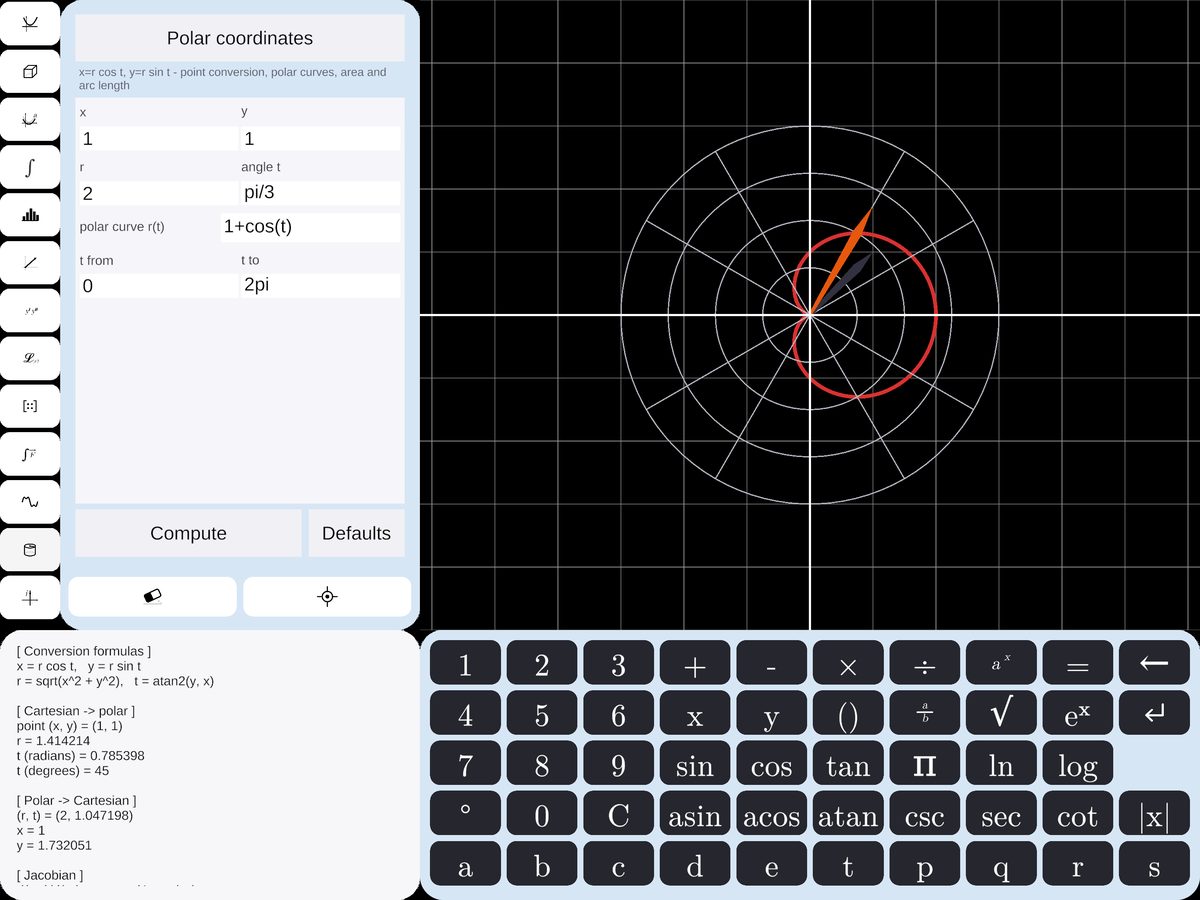Click the x value input field
This screenshot has height=900, width=1200.
click(157, 139)
